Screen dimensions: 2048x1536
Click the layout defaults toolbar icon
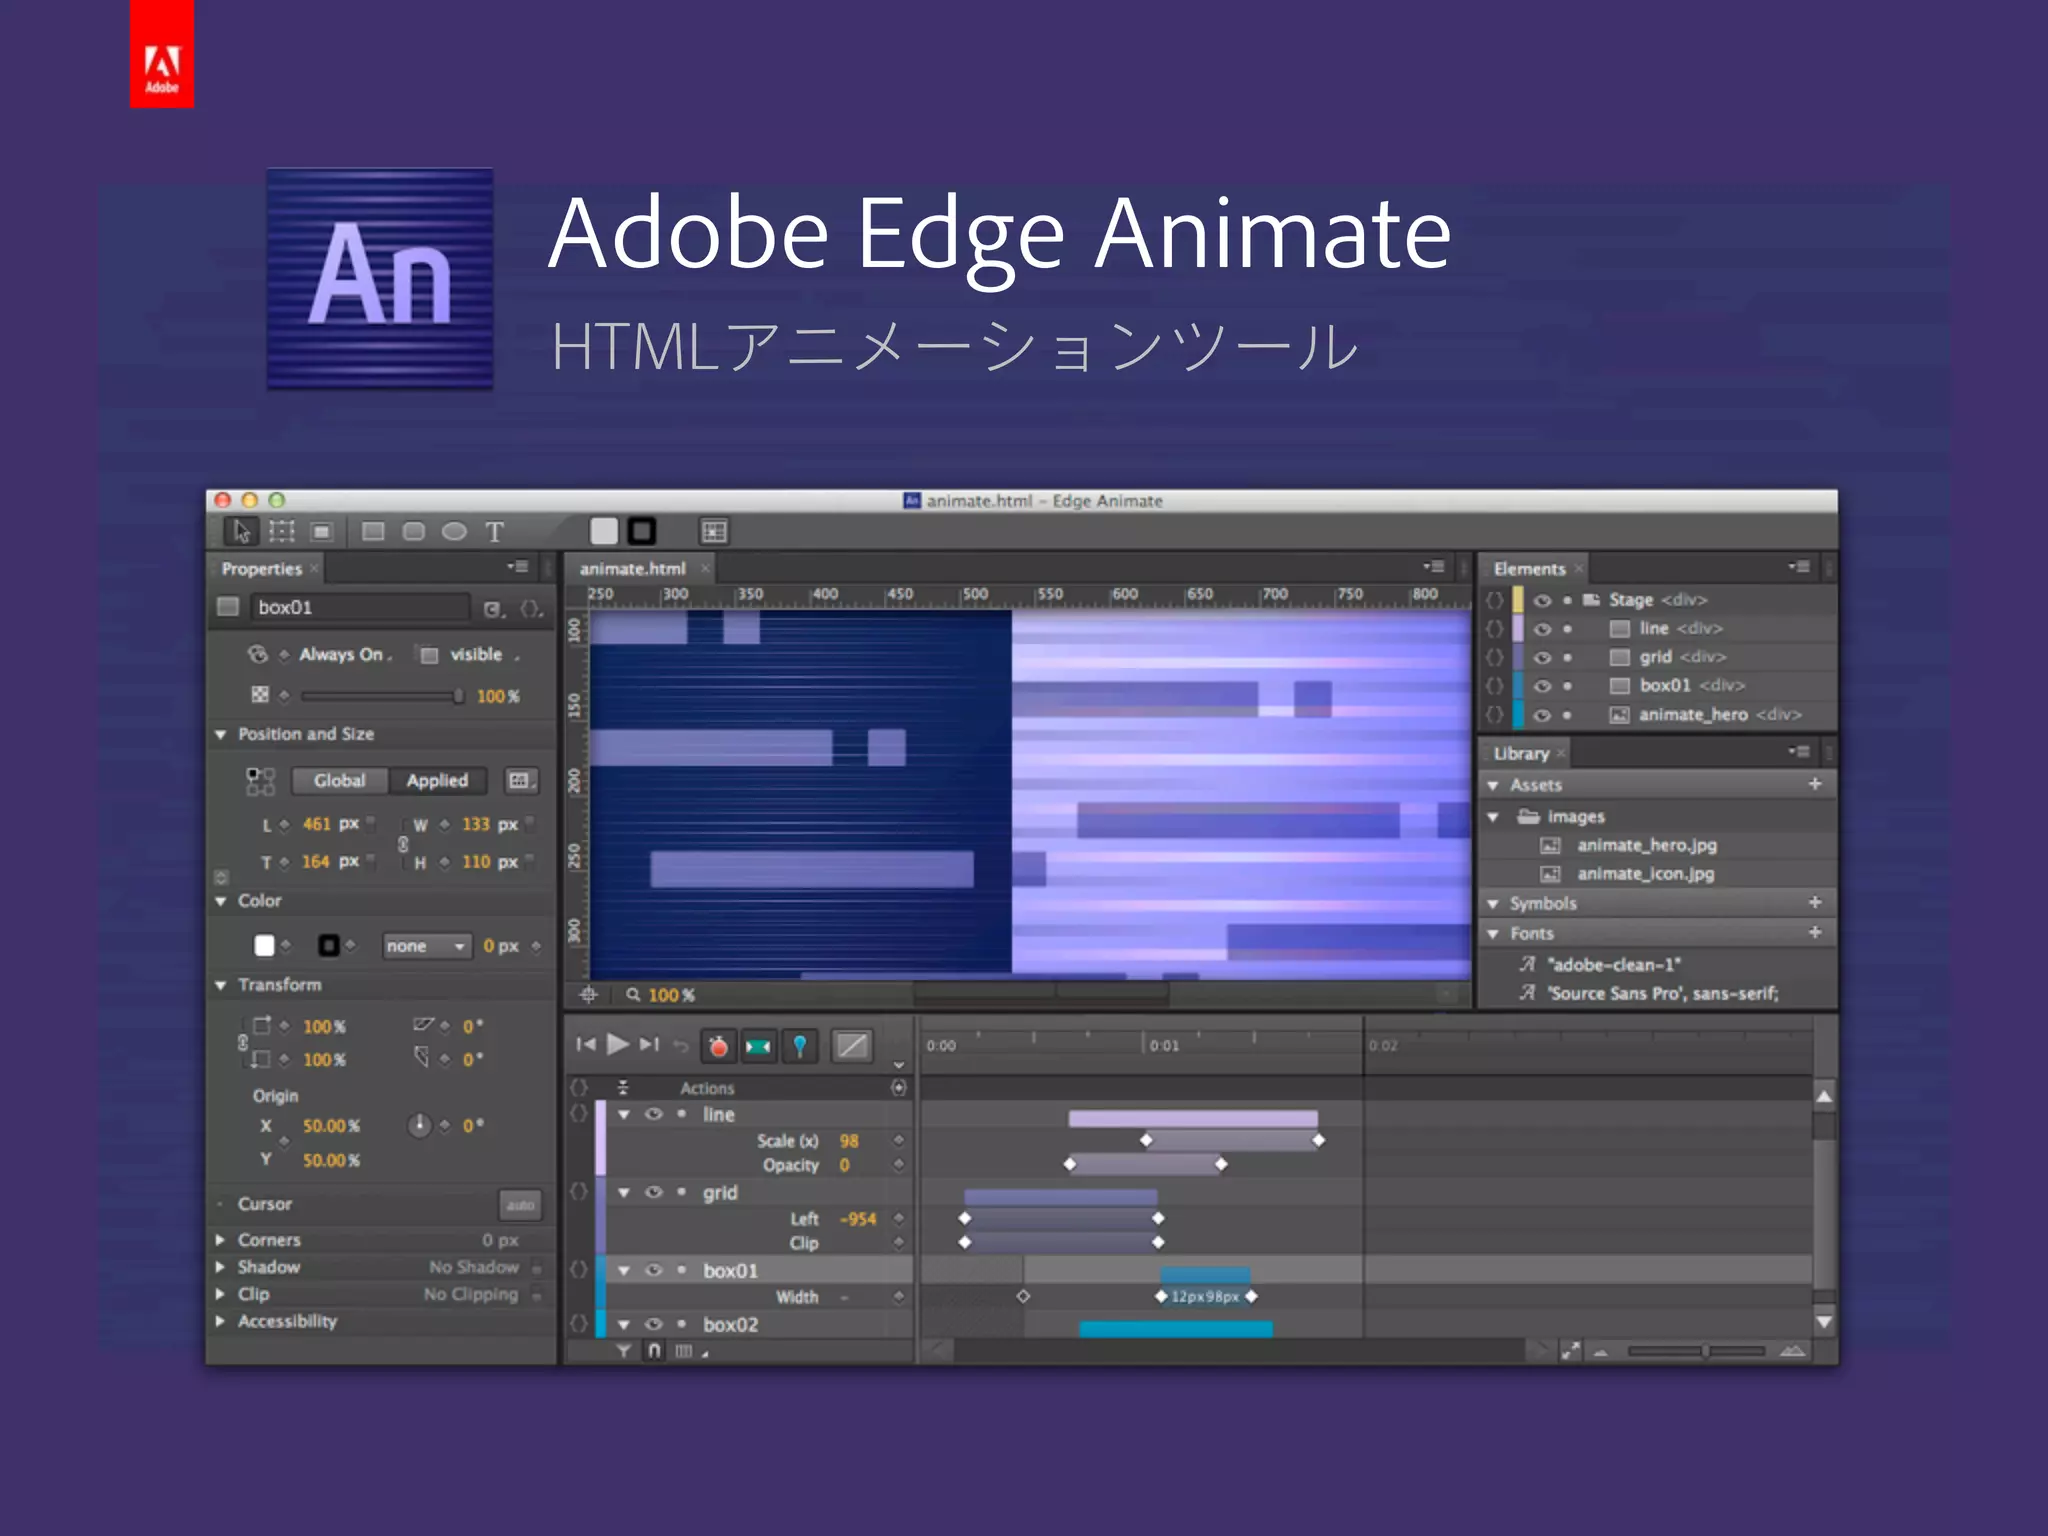pos(714,531)
